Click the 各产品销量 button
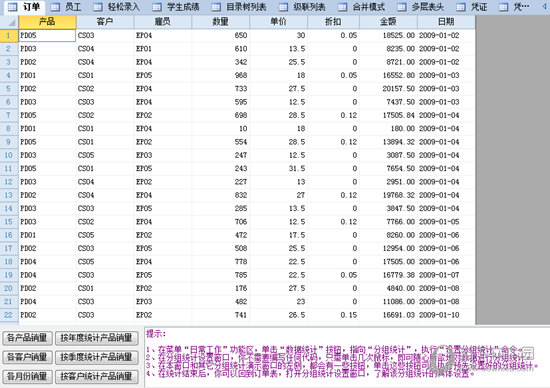Viewport: 550px width, 388px height. click(27, 338)
